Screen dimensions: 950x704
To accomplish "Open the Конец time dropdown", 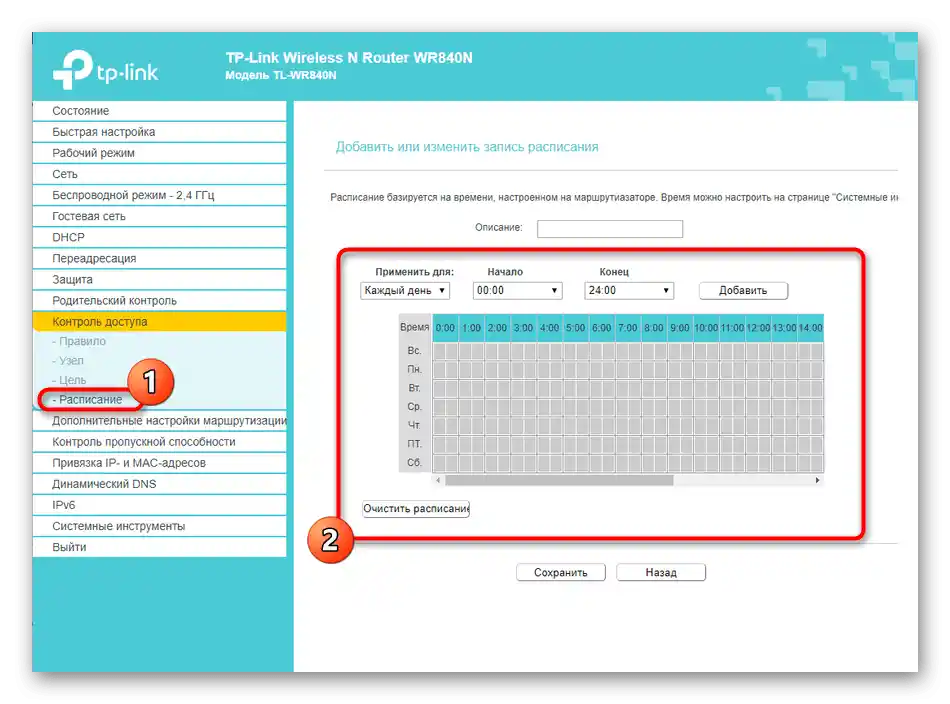I will [629, 291].
